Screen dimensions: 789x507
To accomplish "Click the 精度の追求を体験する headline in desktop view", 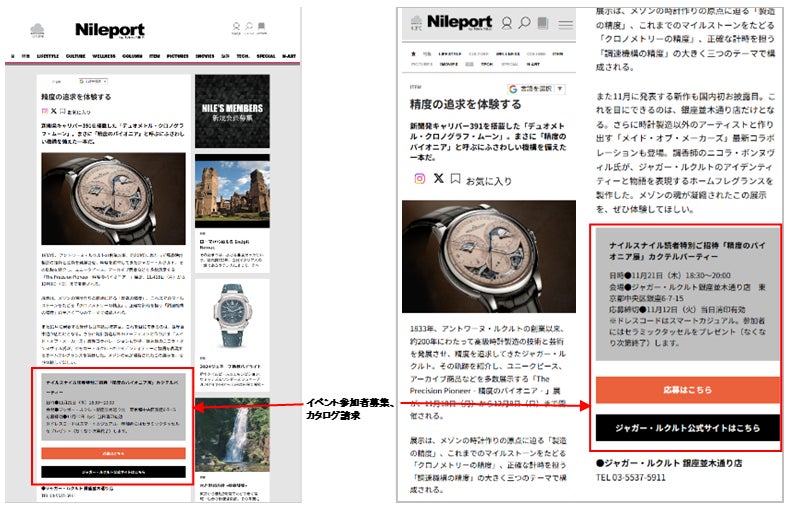I will 76,97.
